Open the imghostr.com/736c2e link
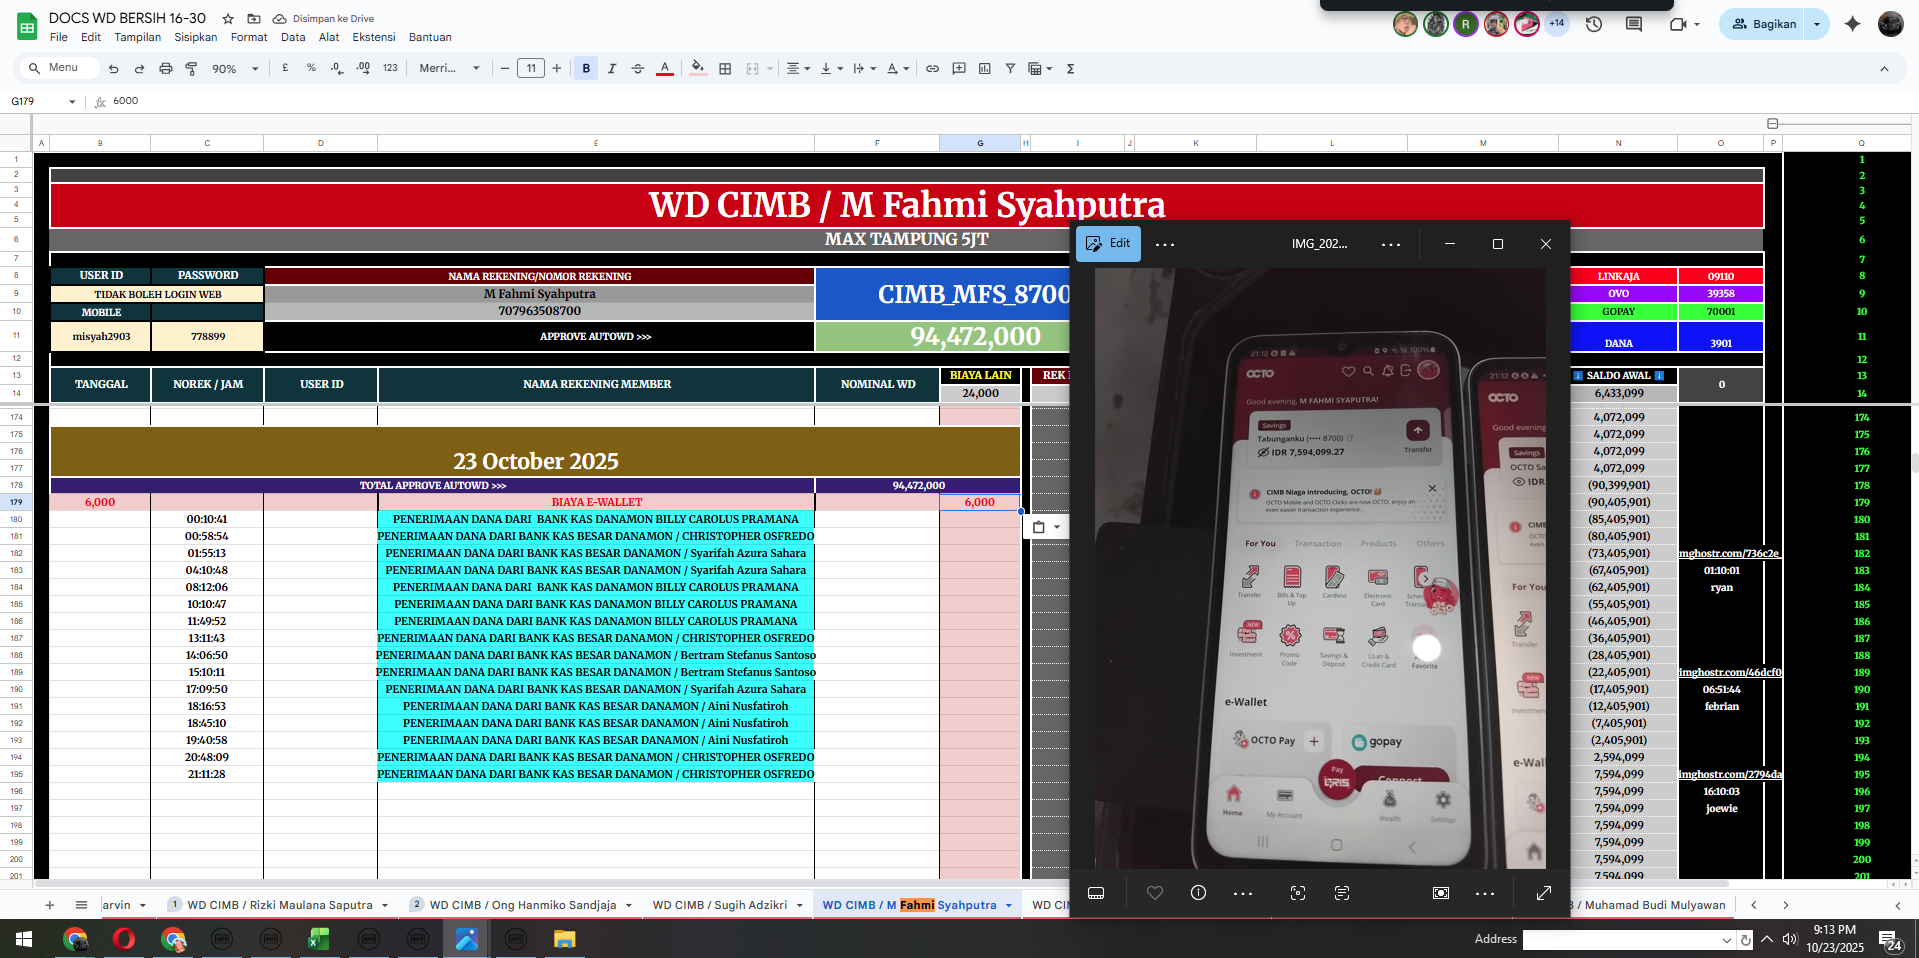The image size is (1919, 958). coord(1729,553)
